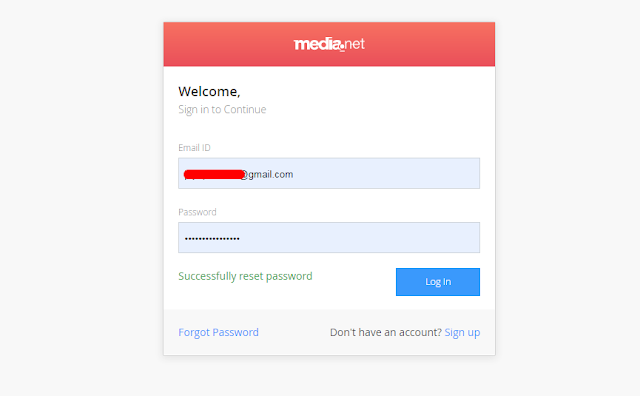Click the '.net' part of the logo
This screenshot has width=640, height=396.
point(355,44)
